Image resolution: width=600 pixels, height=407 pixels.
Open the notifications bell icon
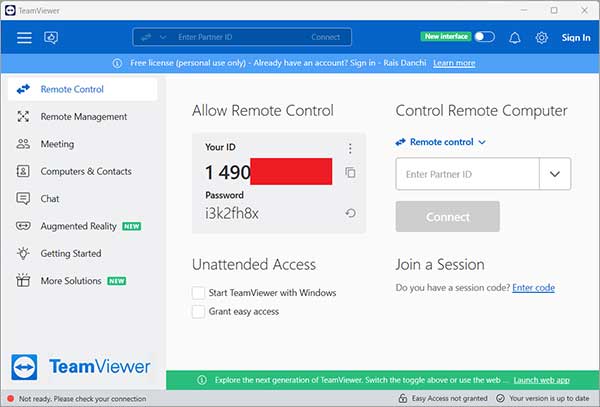click(515, 37)
